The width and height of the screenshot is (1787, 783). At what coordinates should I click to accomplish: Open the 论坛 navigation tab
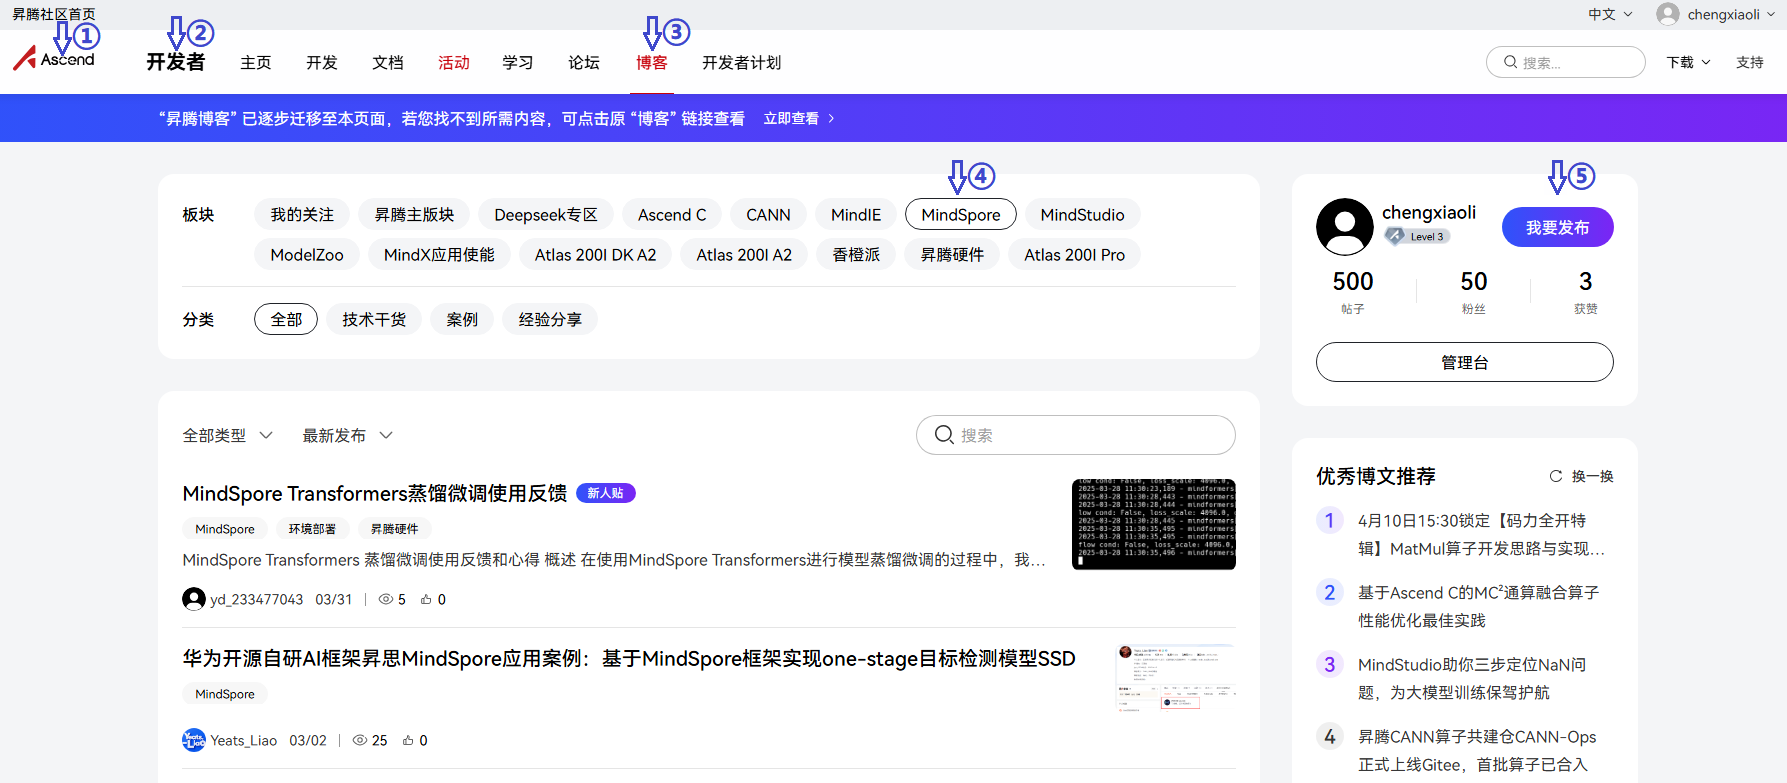(584, 62)
